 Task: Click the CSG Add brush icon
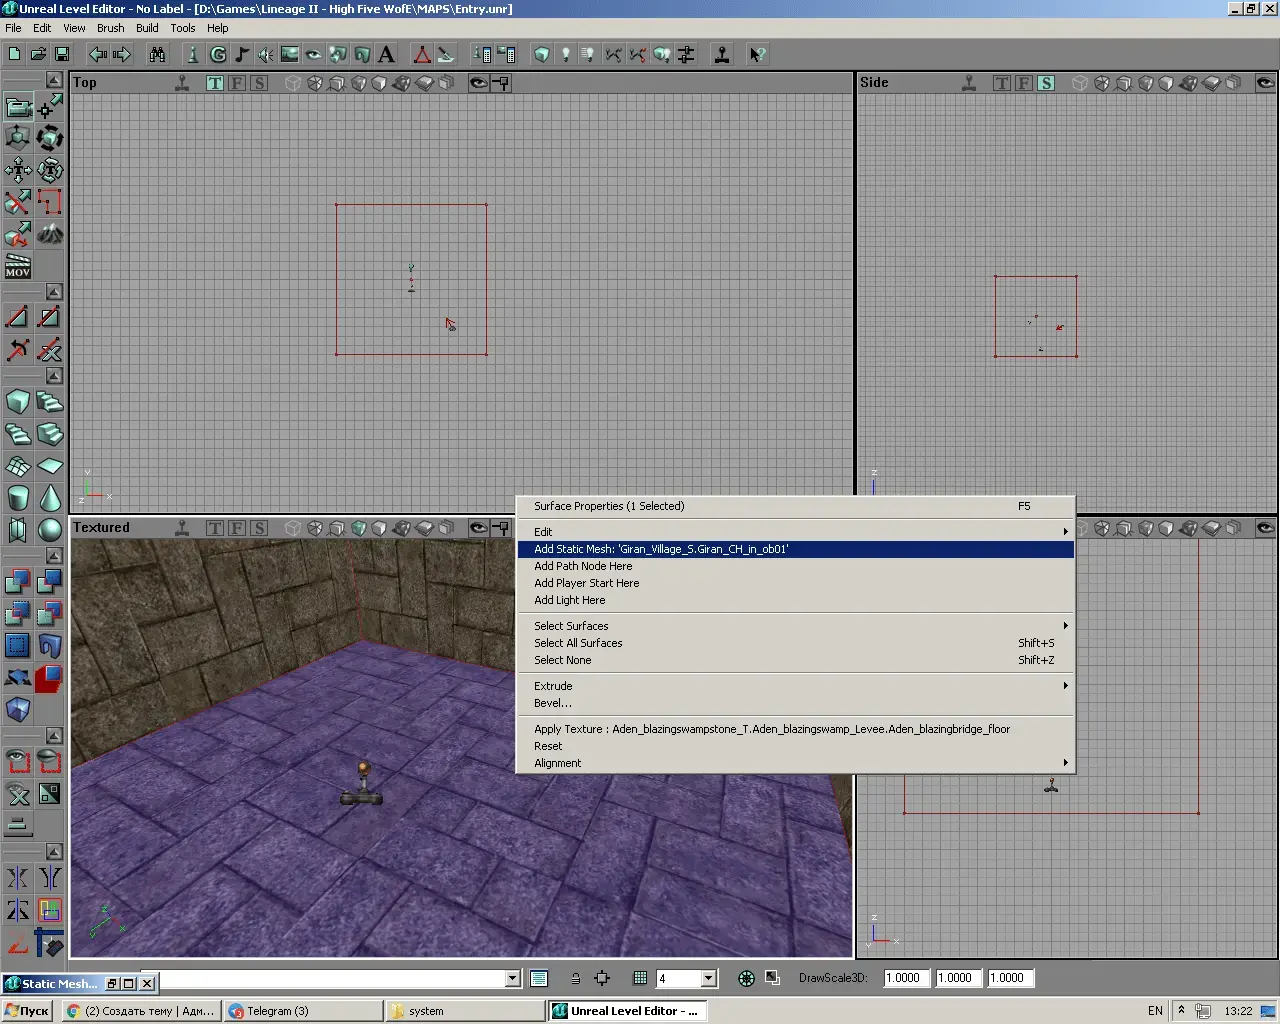tap(18, 582)
